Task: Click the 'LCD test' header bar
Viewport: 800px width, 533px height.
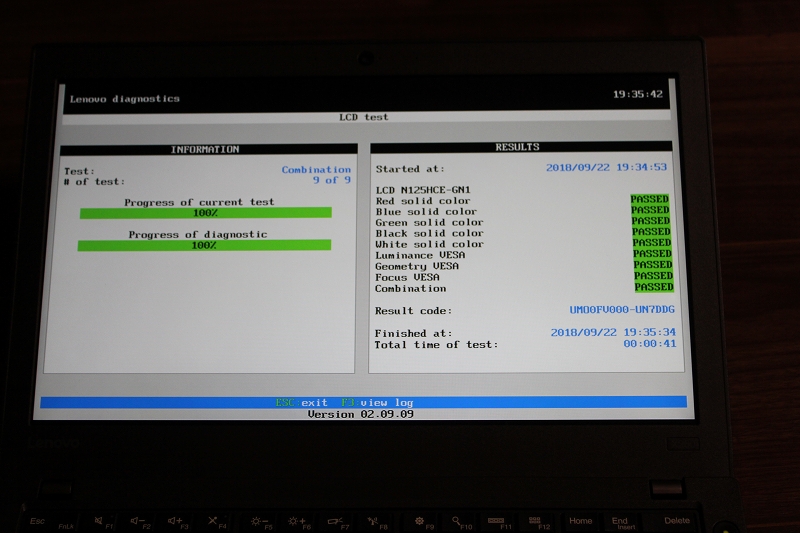Action: coord(366,117)
